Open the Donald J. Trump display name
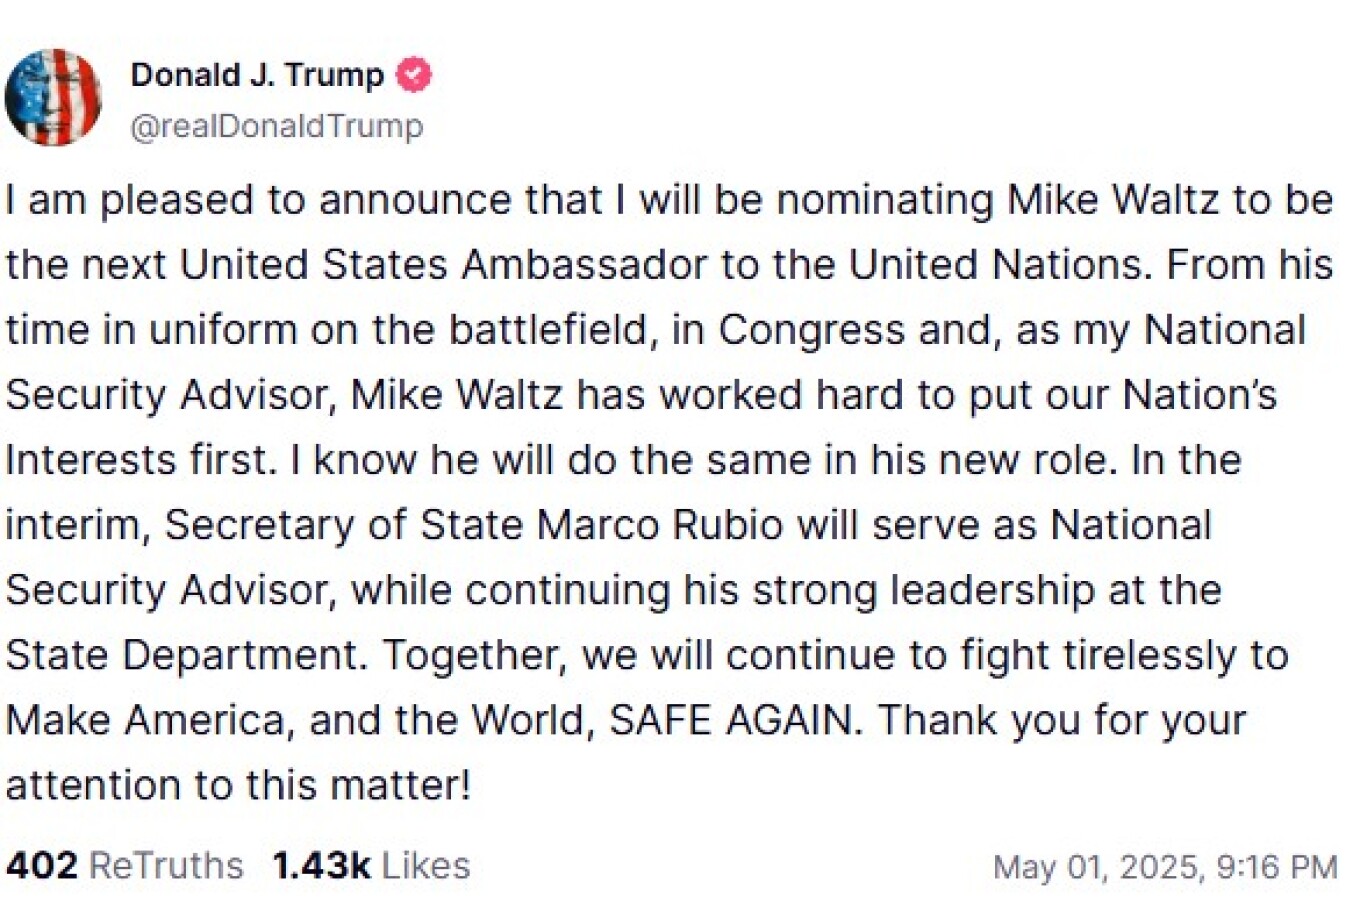1360x911 pixels. coord(257,75)
